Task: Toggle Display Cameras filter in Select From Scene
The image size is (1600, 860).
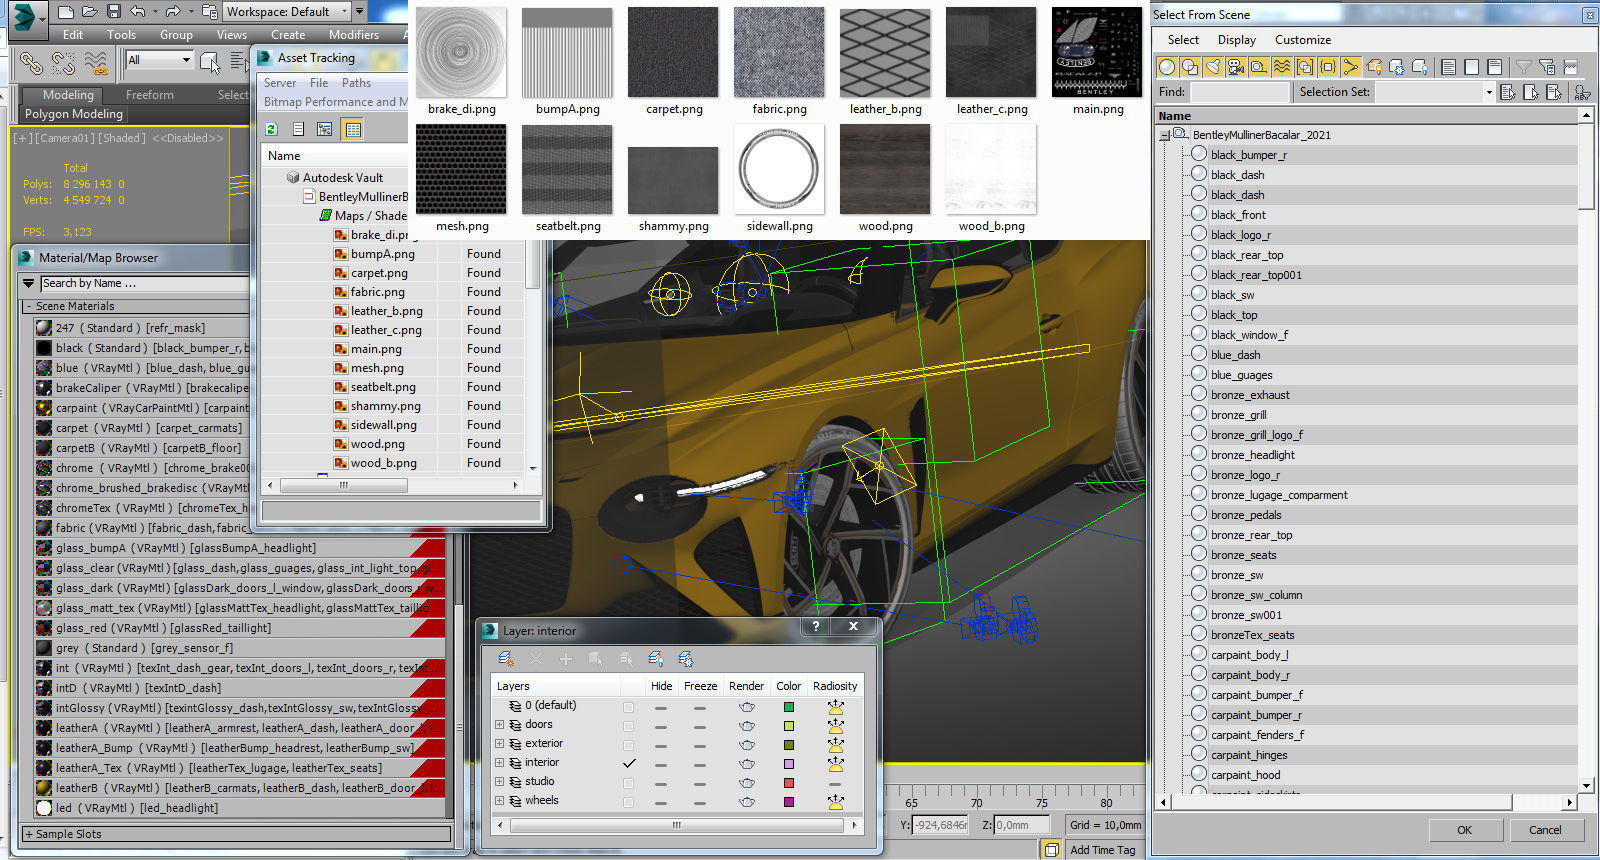Action: (x=1236, y=67)
